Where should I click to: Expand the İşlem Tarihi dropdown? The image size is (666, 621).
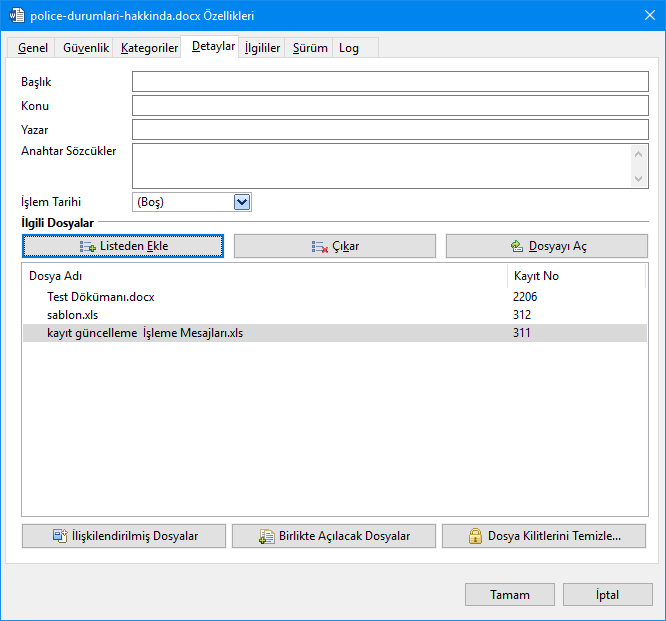(x=241, y=202)
